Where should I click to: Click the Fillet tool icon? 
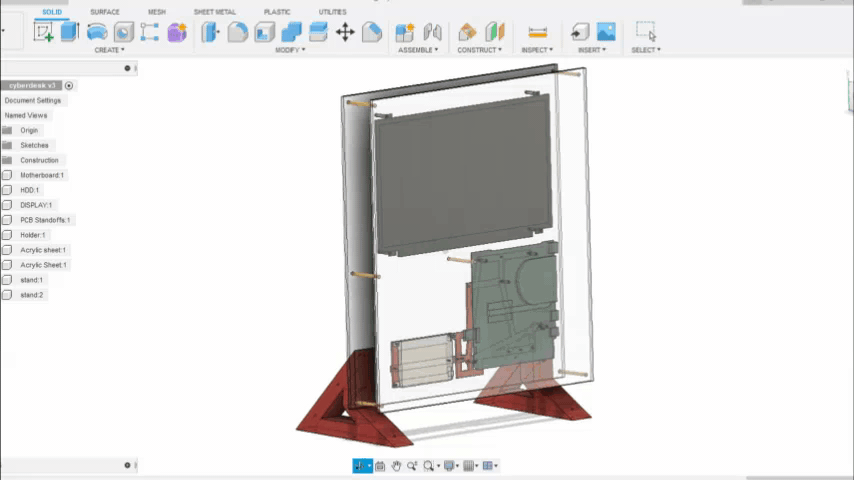[x=238, y=32]
